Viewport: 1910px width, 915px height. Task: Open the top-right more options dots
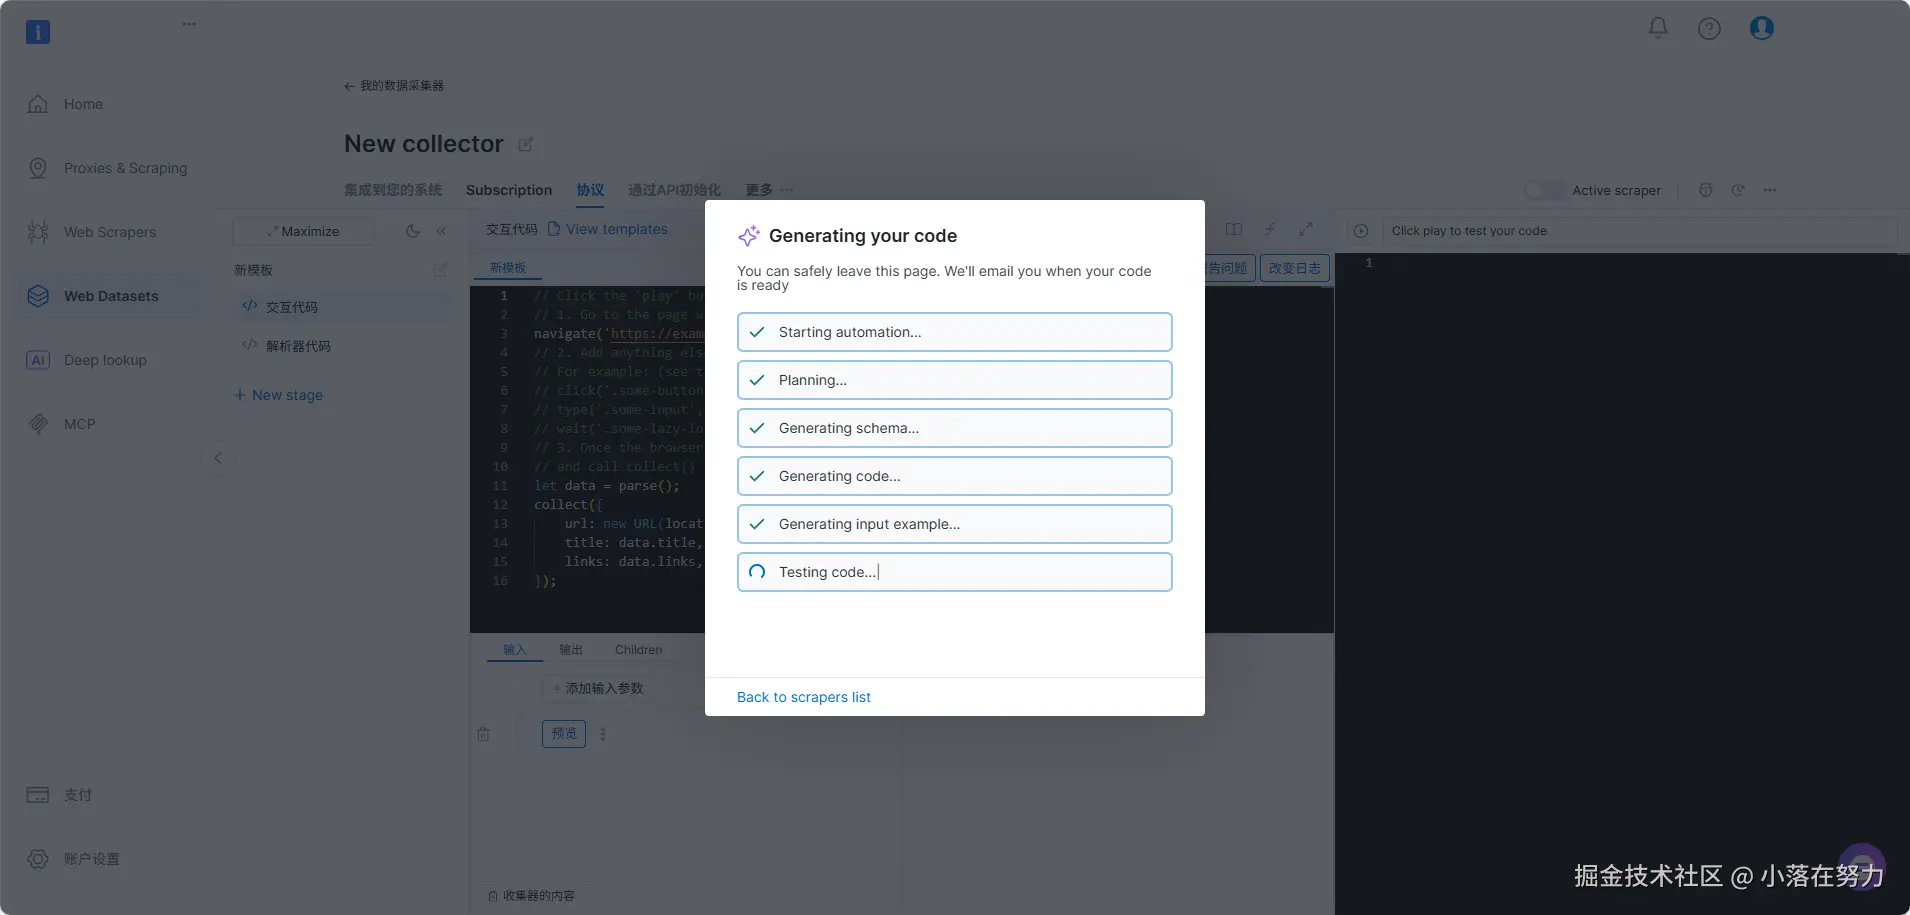click(x=1770, y=190)
